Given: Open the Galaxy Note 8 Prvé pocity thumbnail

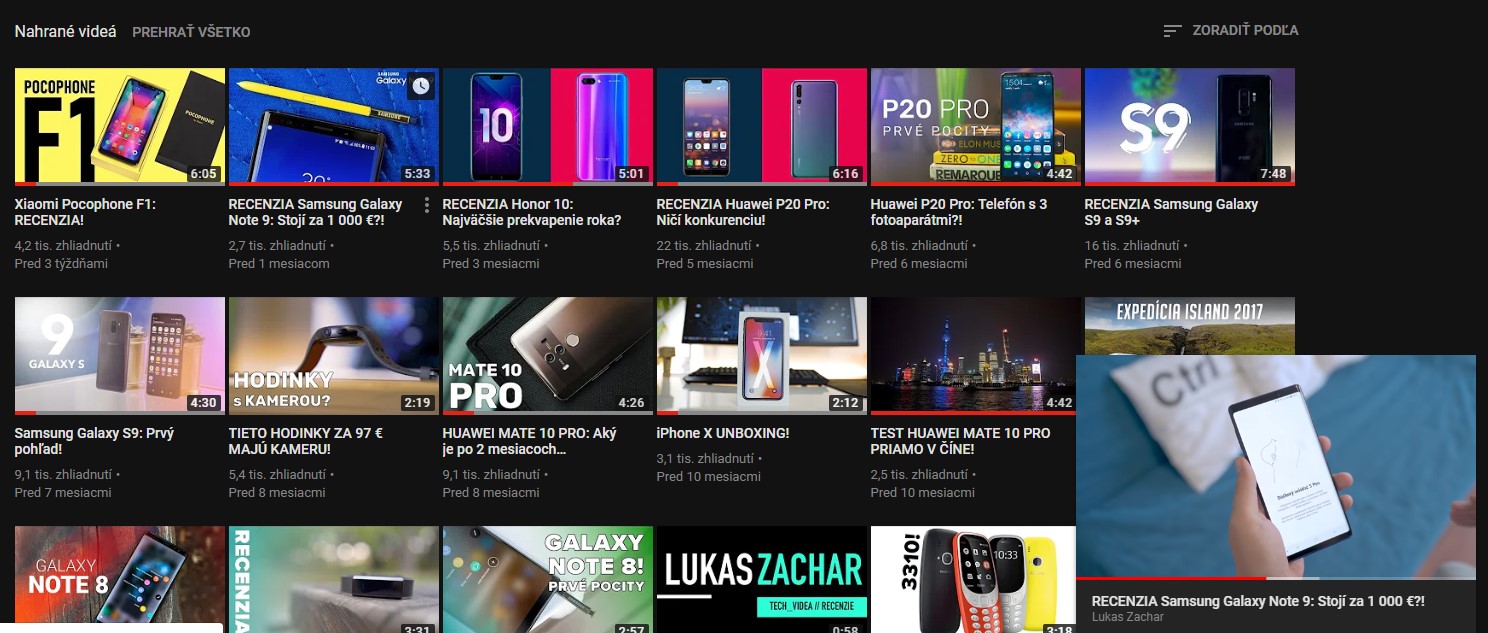Looking at the screenshot, I should click(548, 579).
